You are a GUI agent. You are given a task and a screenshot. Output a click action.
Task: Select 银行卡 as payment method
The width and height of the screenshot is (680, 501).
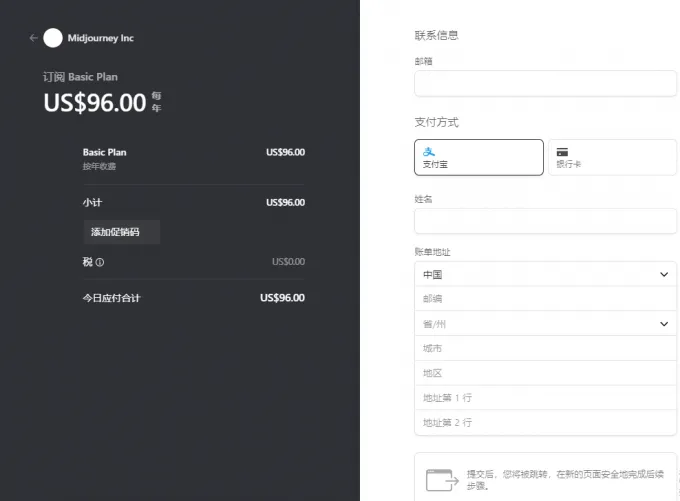click(612, 157)
